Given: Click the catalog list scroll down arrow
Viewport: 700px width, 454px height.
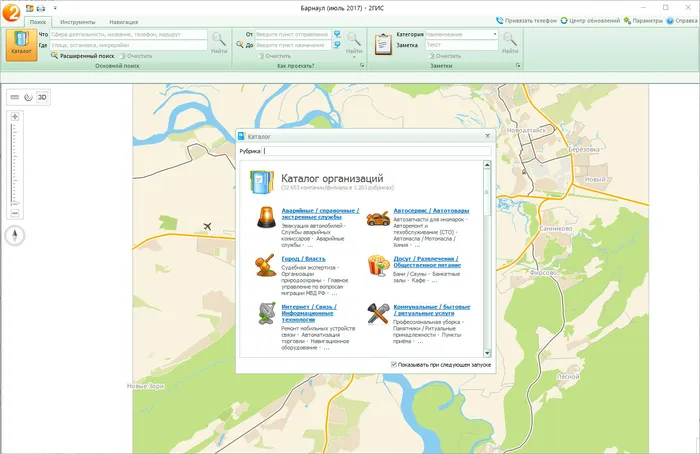Looking at the screenshot, I should 487,353.
